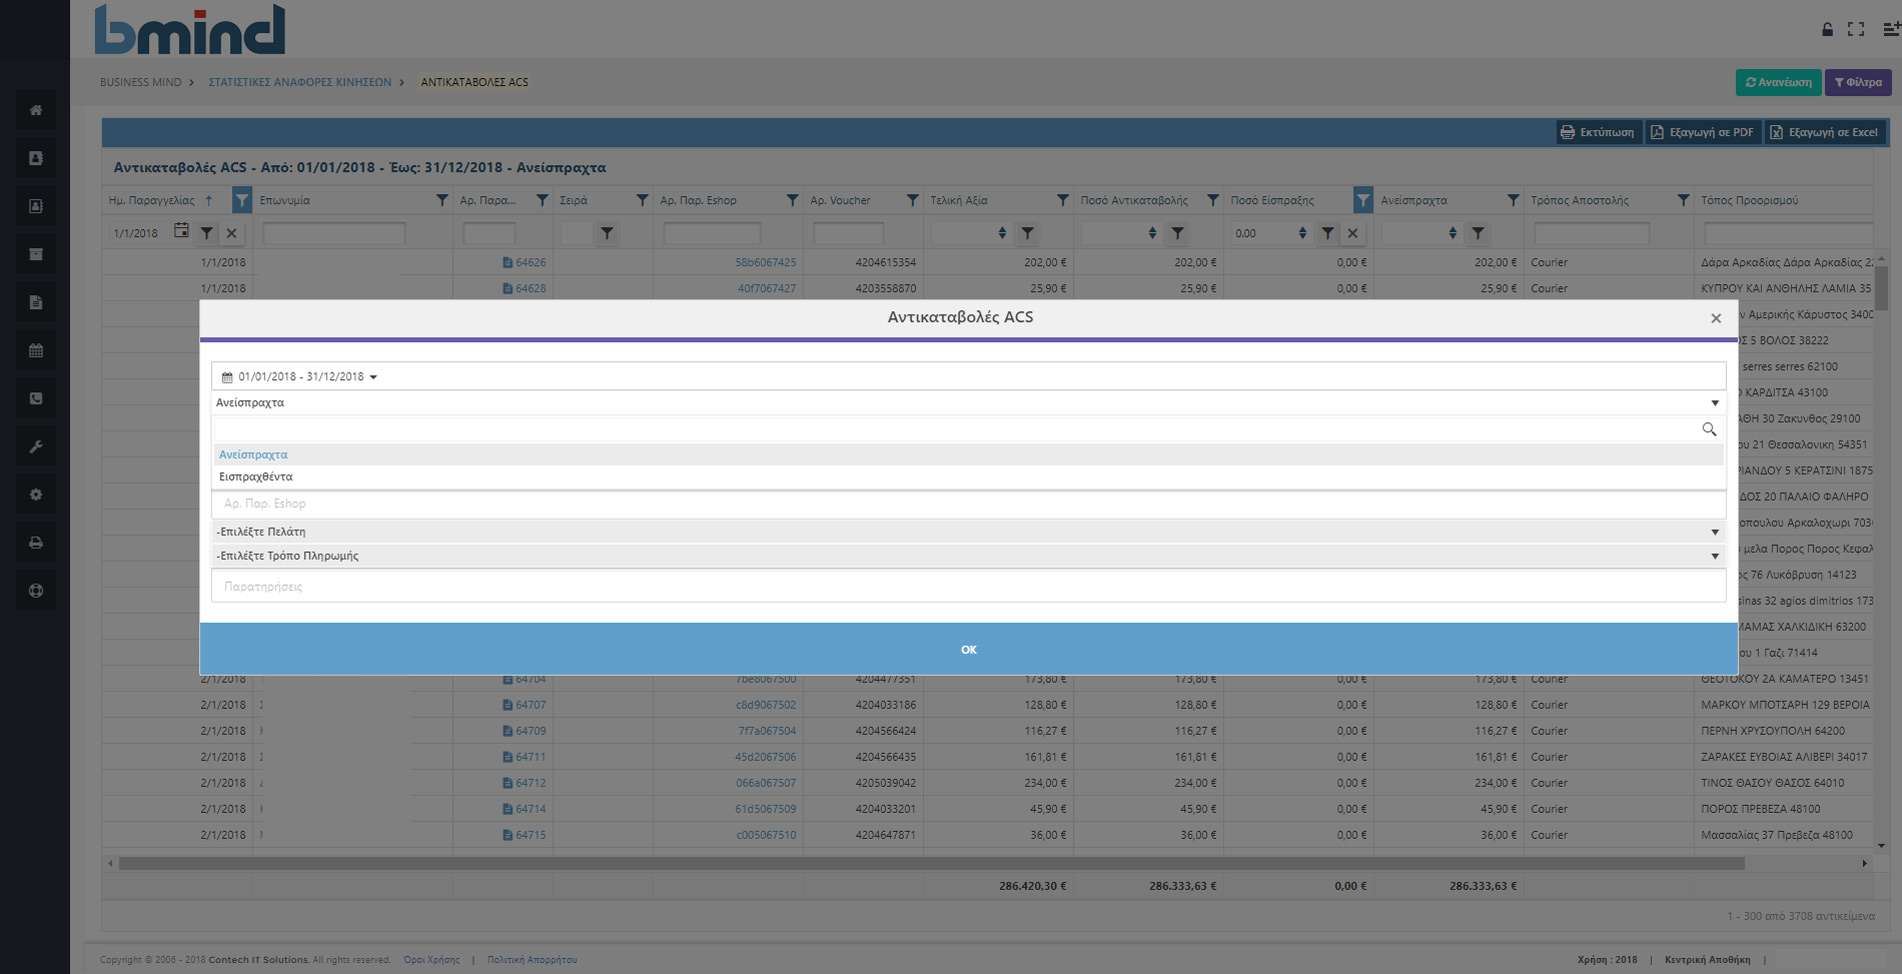Screen dimensions: 1902x974
Task: Click the horizontal scrollbar of the table
Action: (x=931, y=863)
